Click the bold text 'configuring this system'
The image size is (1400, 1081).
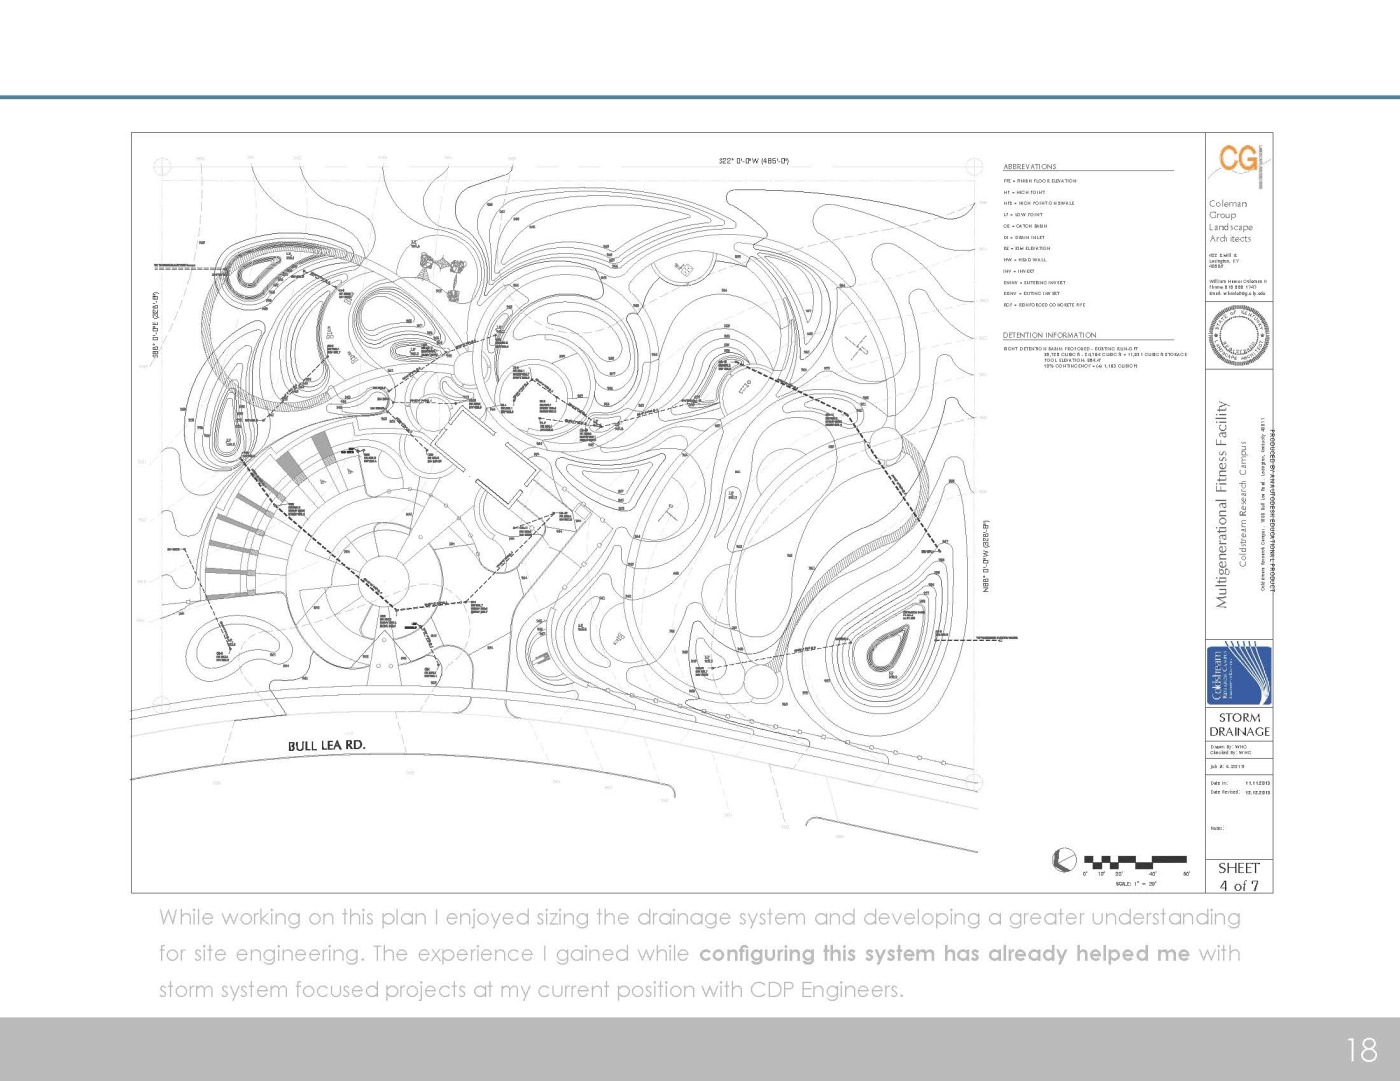818,953
